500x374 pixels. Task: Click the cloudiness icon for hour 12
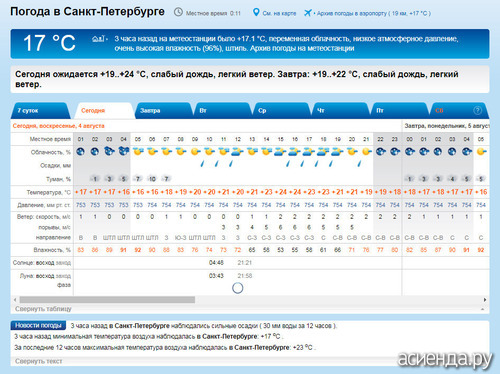pos(238,152)
